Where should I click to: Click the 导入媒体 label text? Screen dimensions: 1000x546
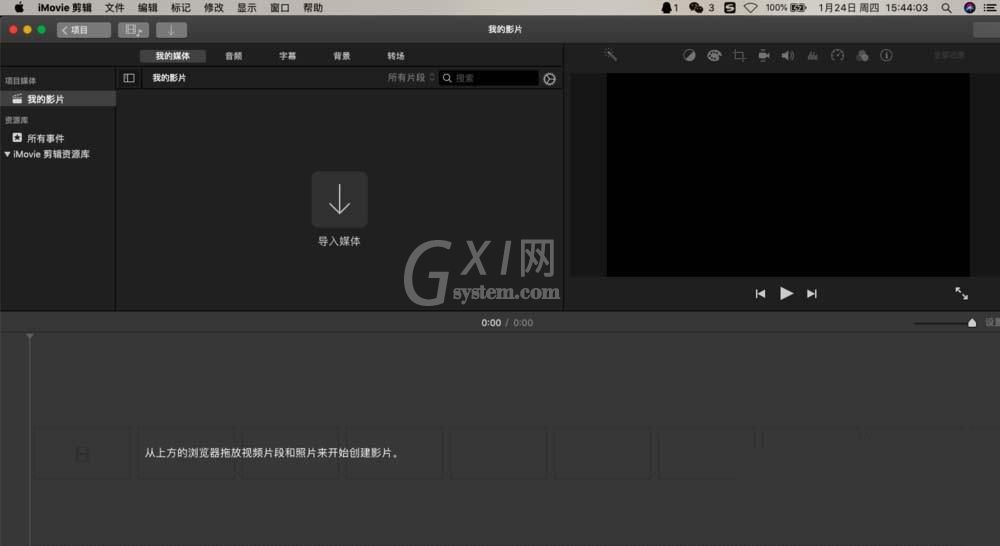[x=339, y=241]
